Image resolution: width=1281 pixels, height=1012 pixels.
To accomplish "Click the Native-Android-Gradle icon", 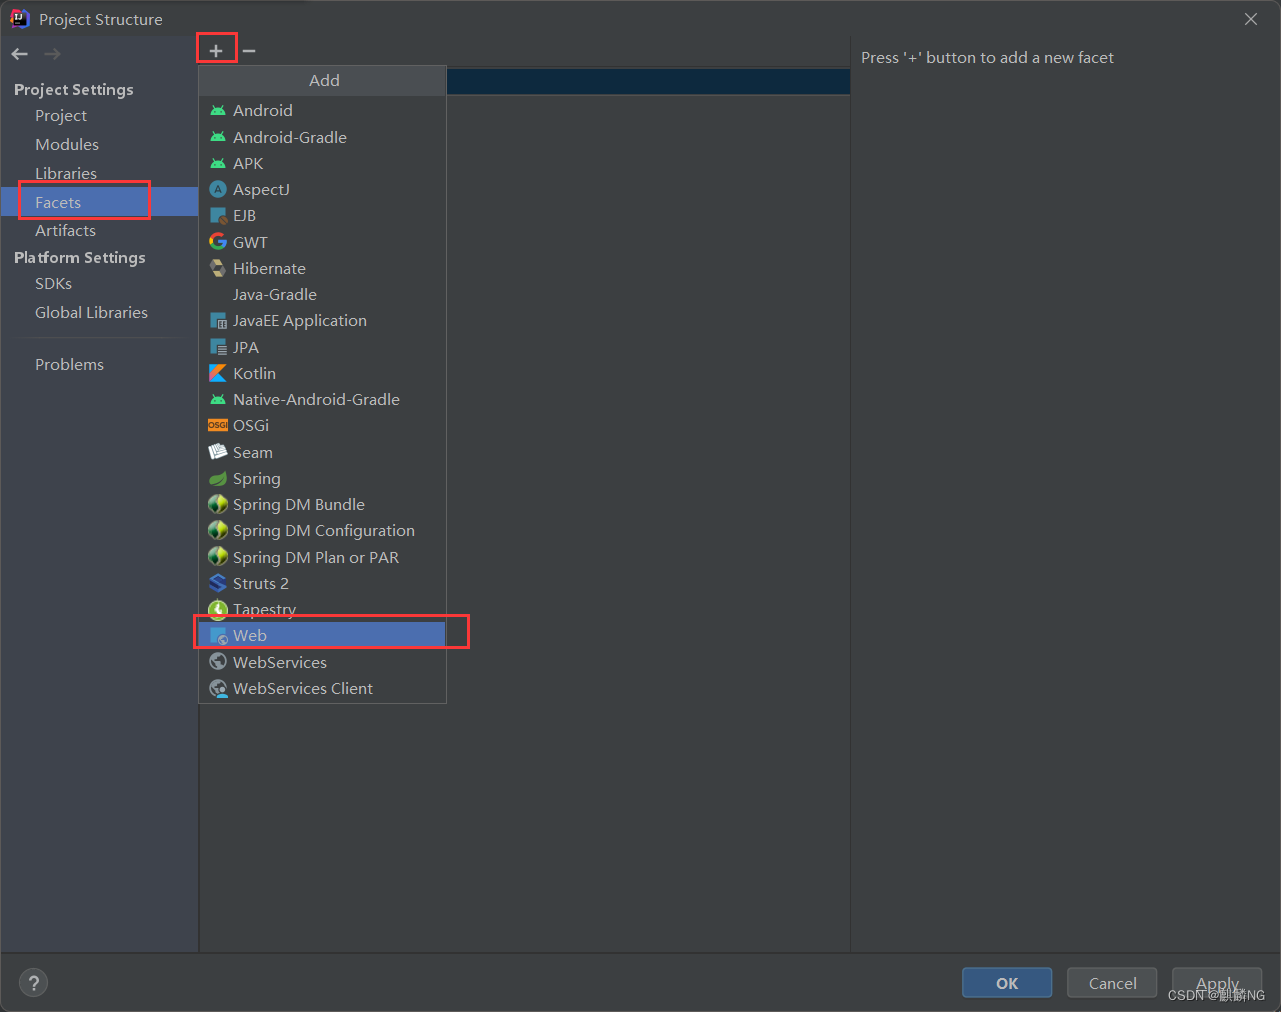I will click(218, 399).
